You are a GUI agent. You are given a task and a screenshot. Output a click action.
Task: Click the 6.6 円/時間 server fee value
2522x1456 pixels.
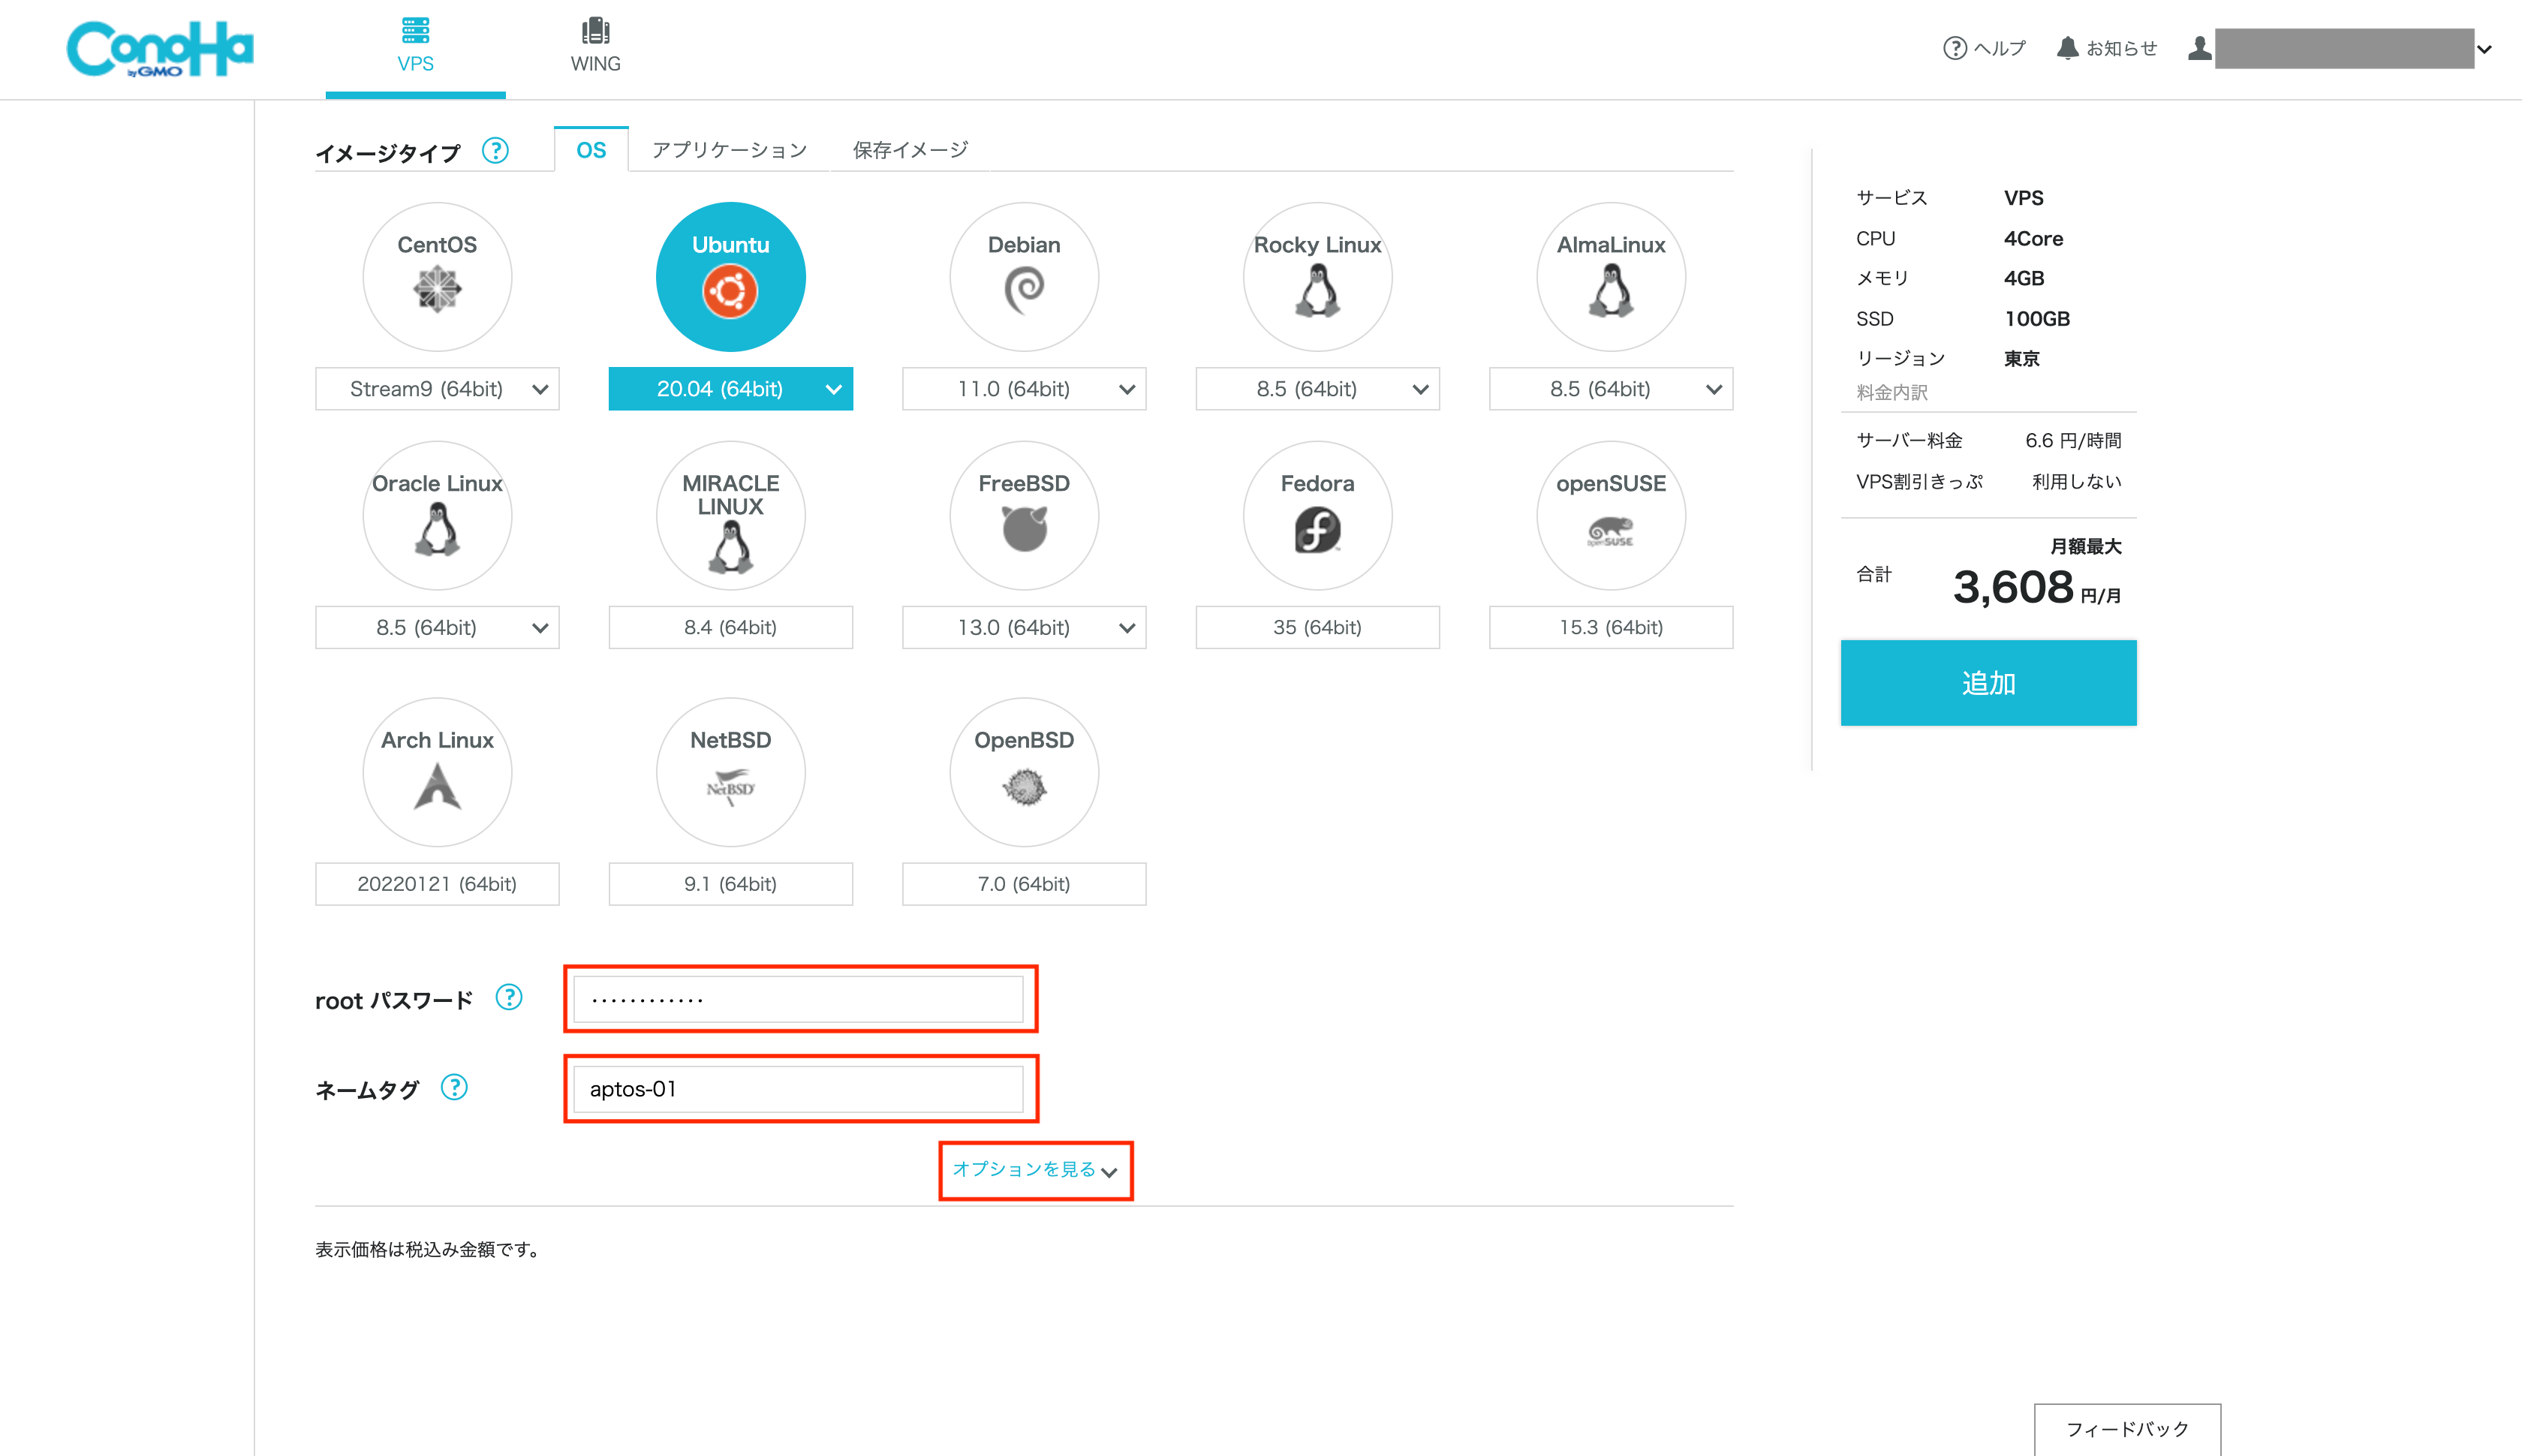coord(2073,441)
